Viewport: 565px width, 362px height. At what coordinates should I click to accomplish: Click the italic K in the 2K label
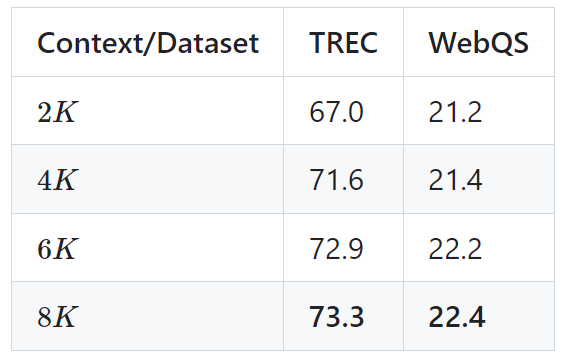(65, 112)
